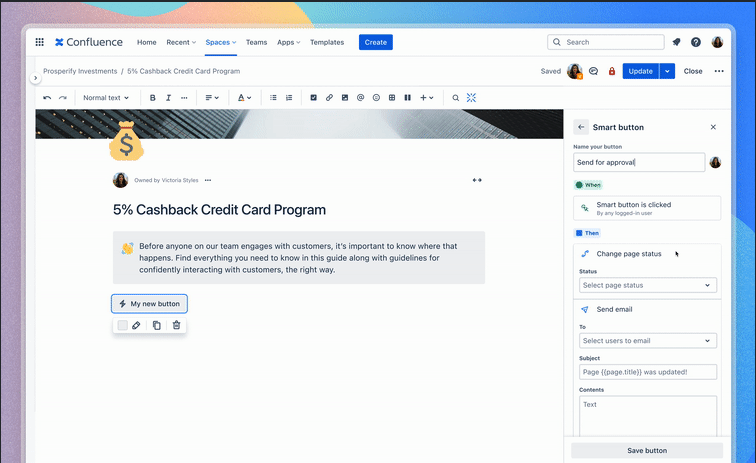
Task: Open Teams in top navigation
Action: (256, 42)
